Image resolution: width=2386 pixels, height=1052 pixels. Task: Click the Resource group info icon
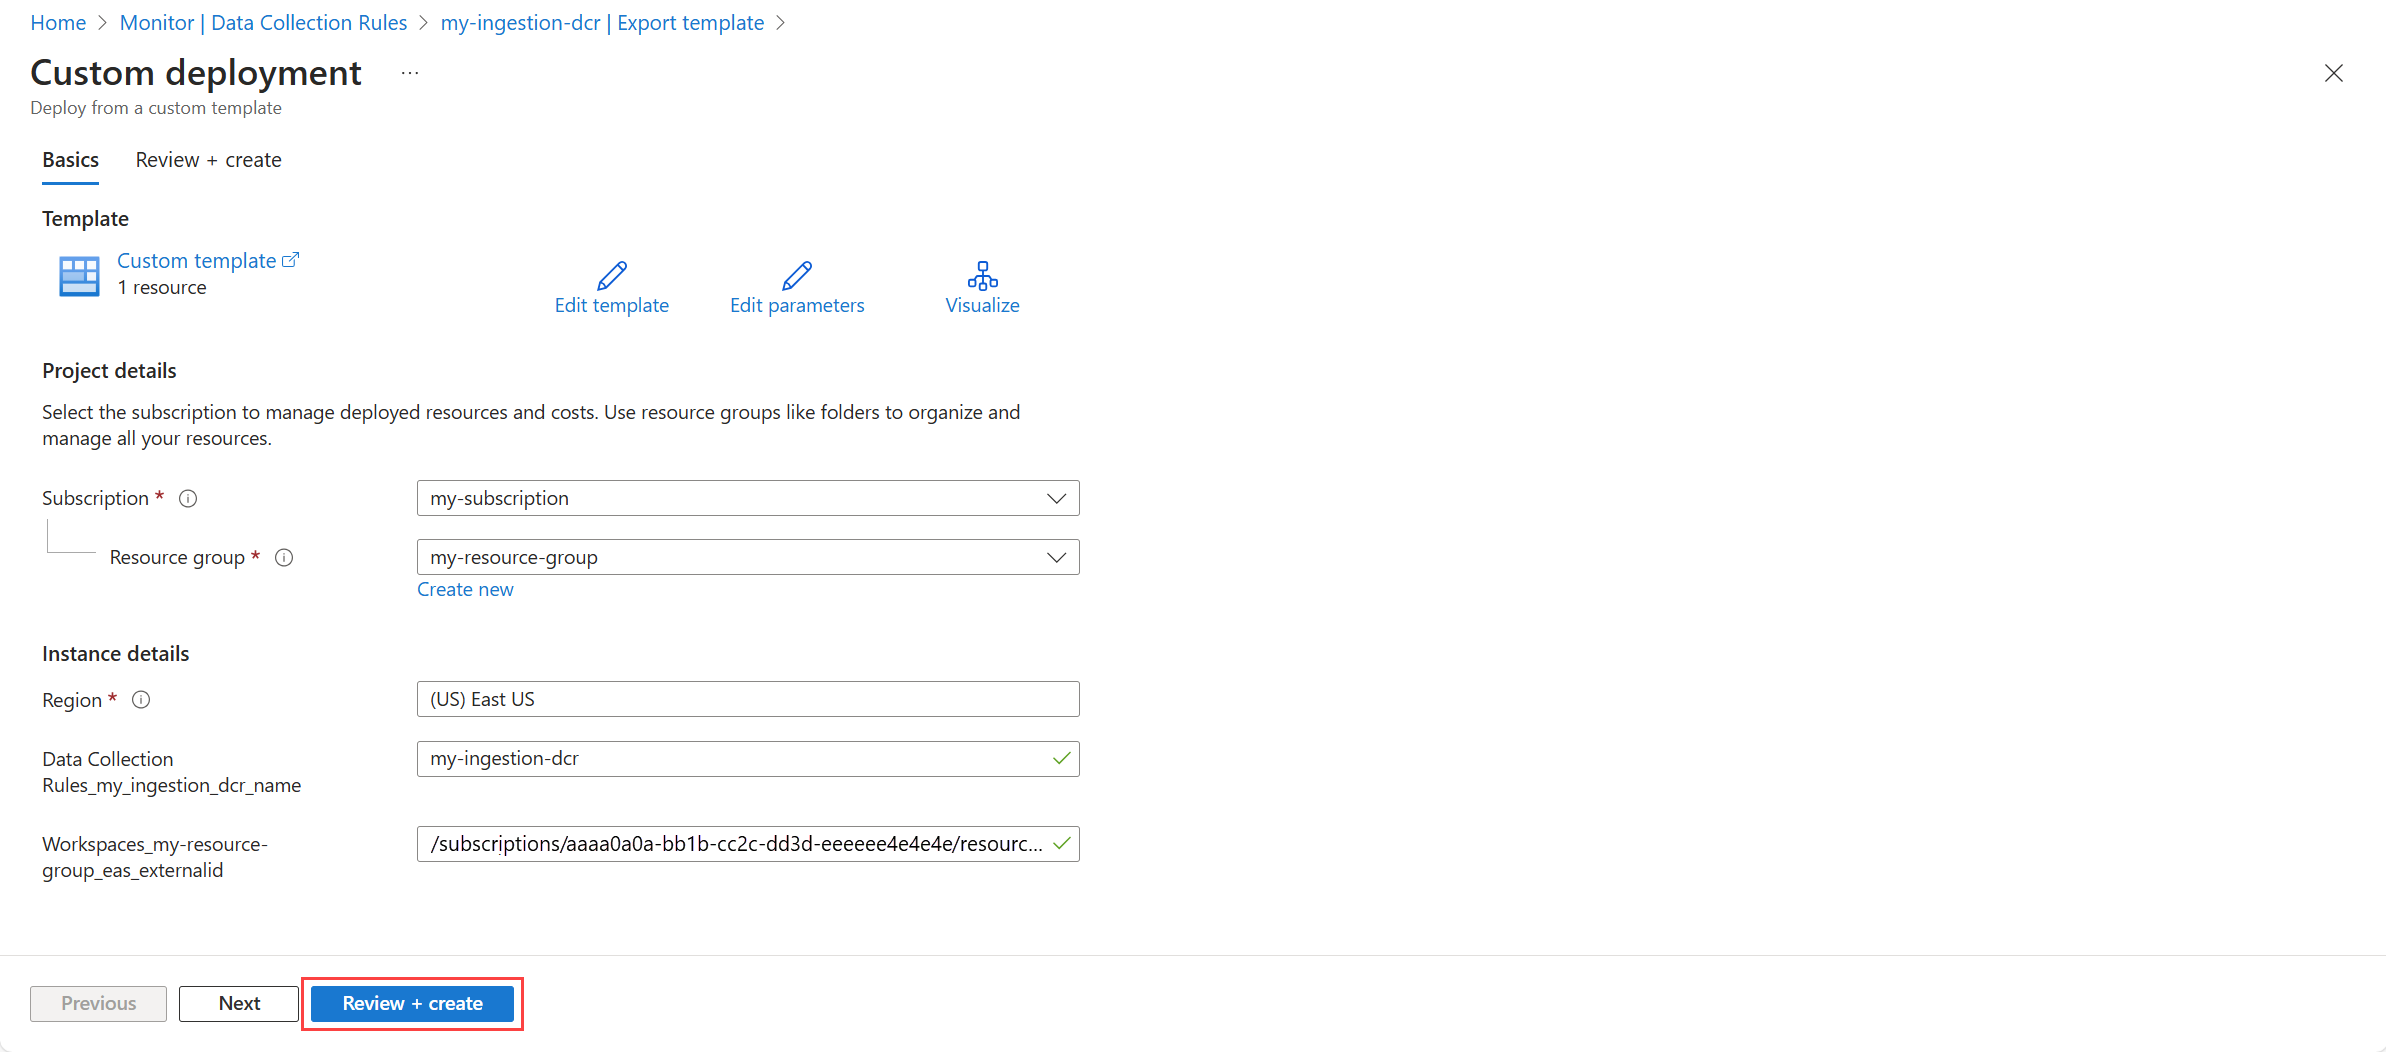tap(284, 557)
